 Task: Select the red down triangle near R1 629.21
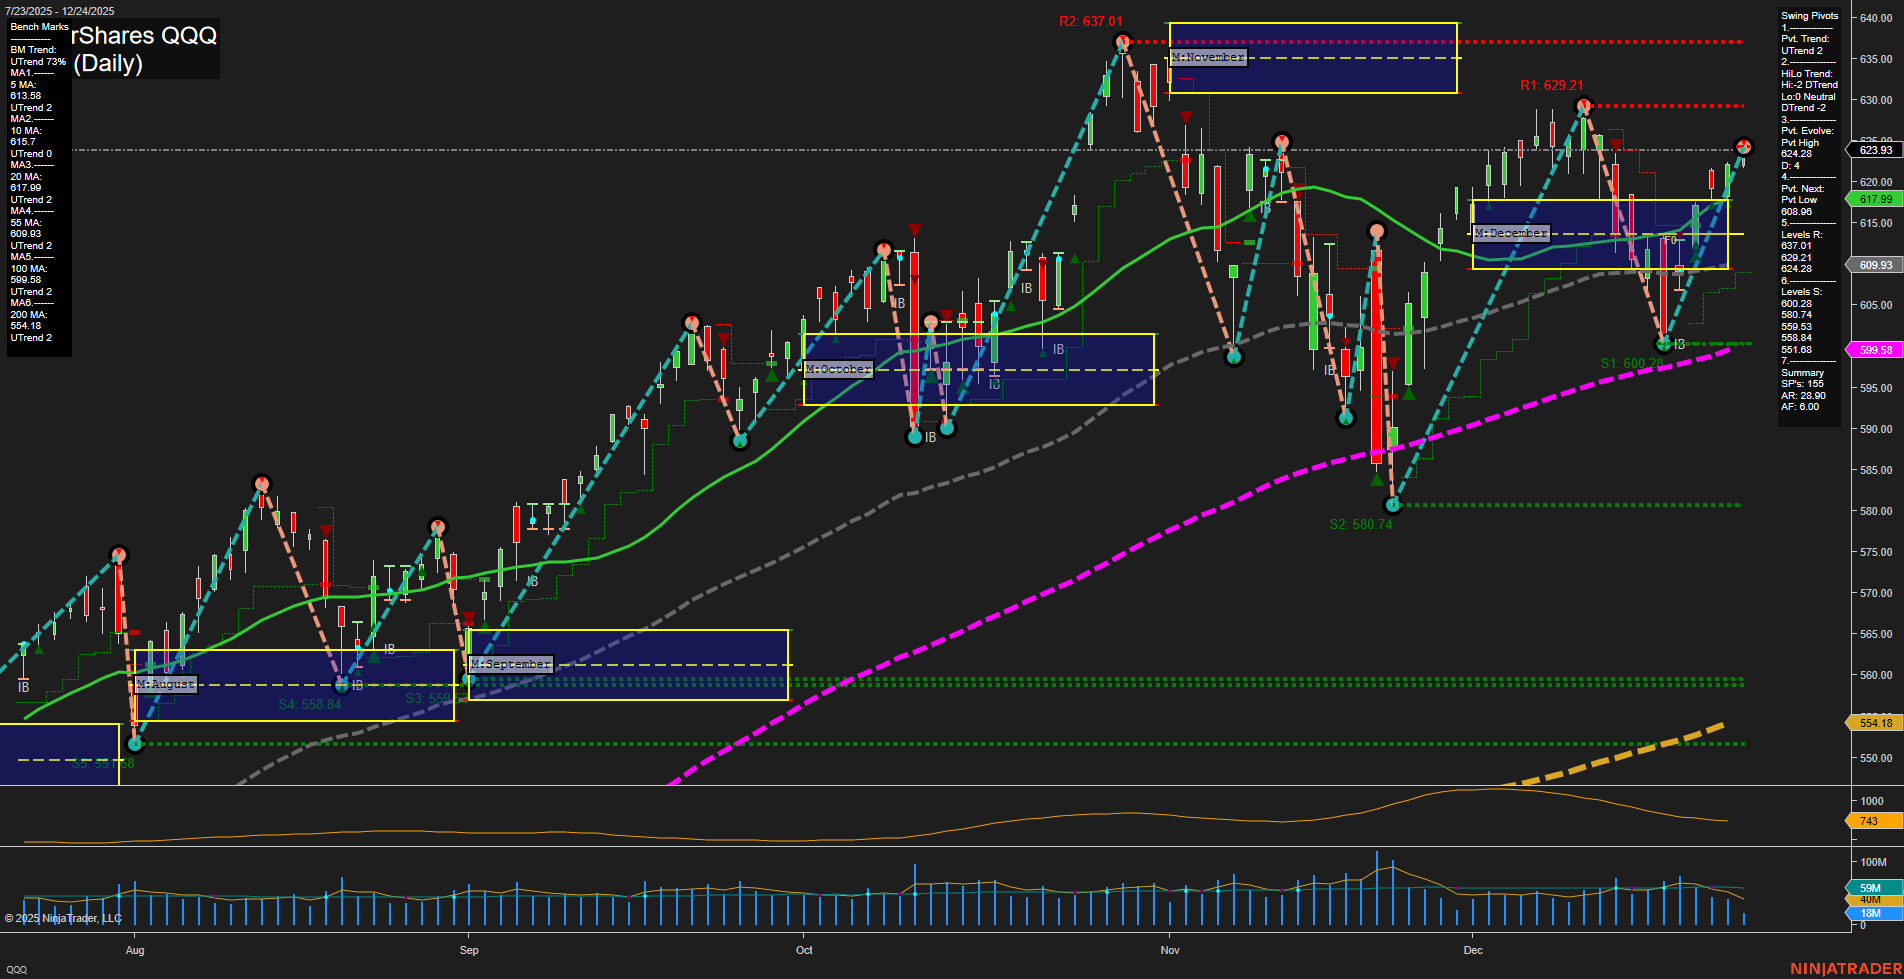coord(1617,144)
